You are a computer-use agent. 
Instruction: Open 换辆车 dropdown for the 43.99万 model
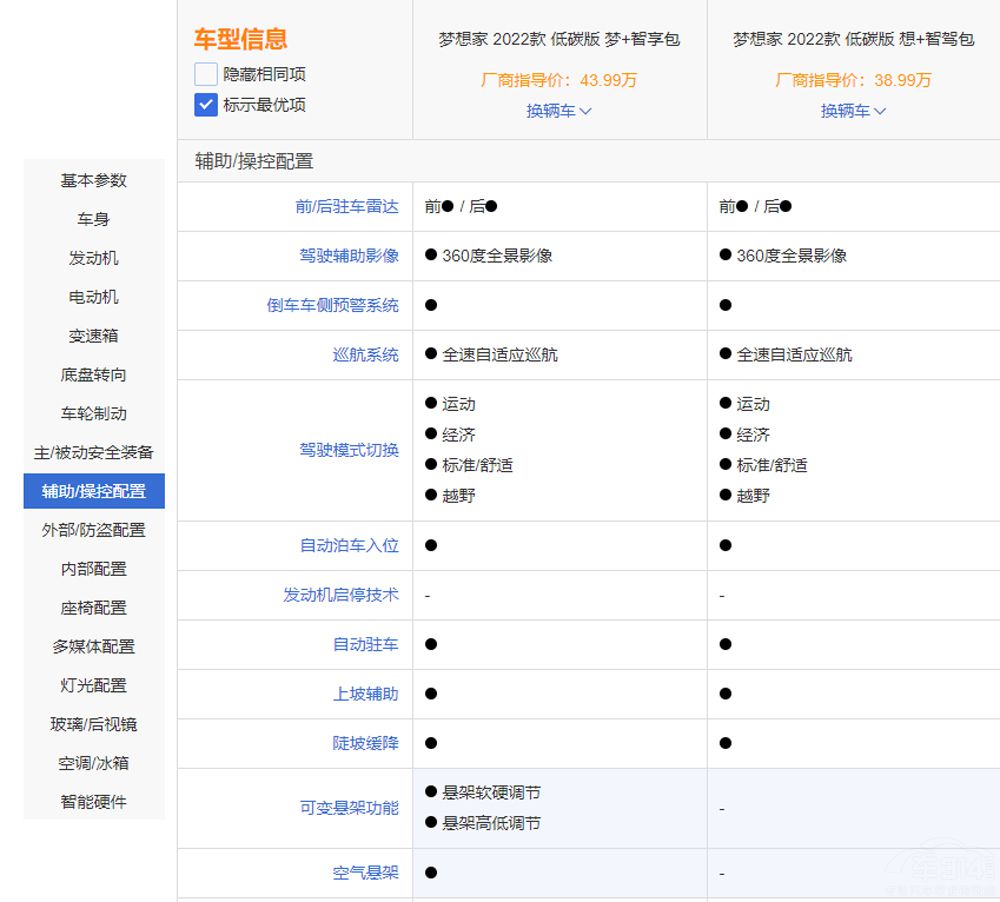(x=558, y=111)
